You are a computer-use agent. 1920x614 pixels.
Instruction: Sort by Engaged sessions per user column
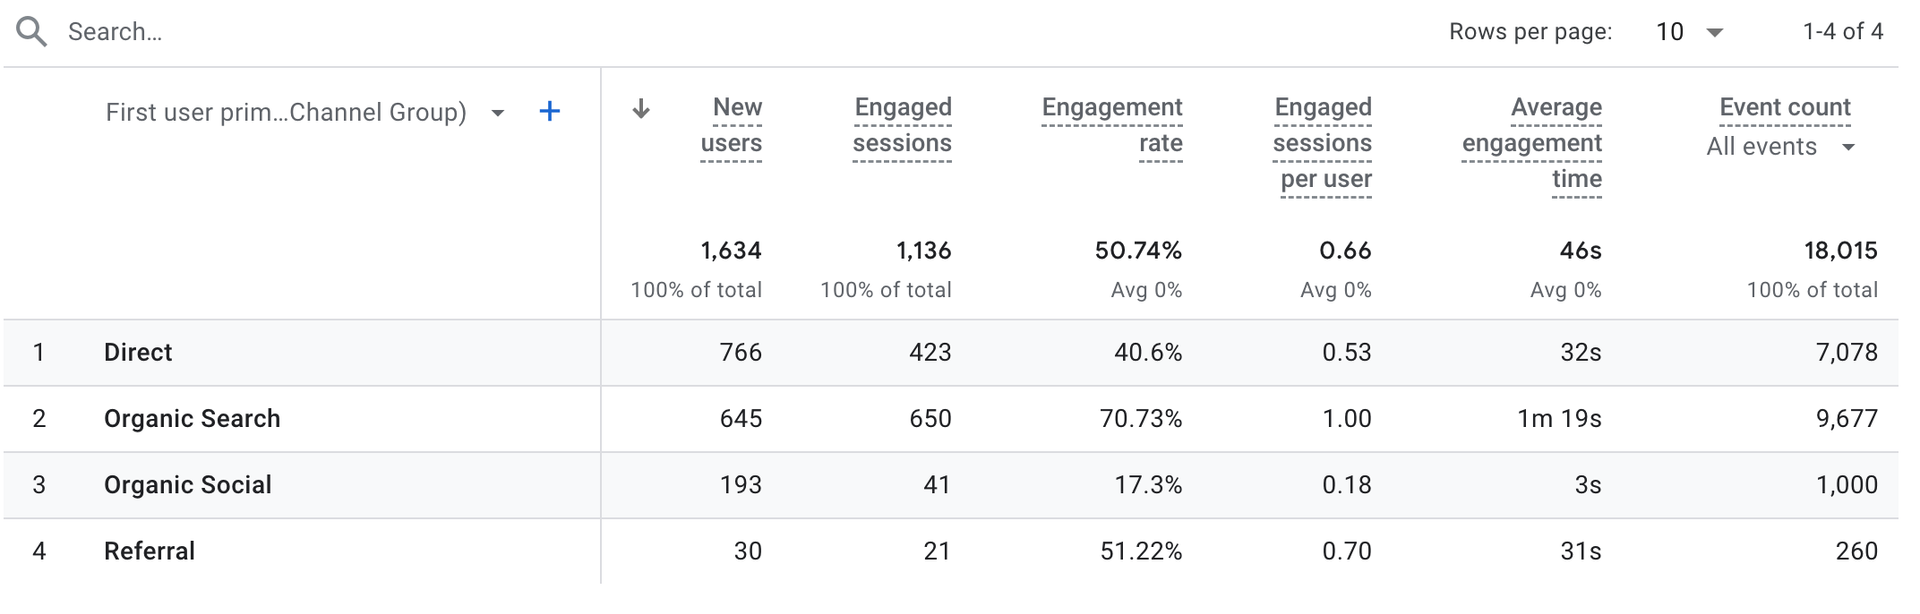[x=1323, y=143]
